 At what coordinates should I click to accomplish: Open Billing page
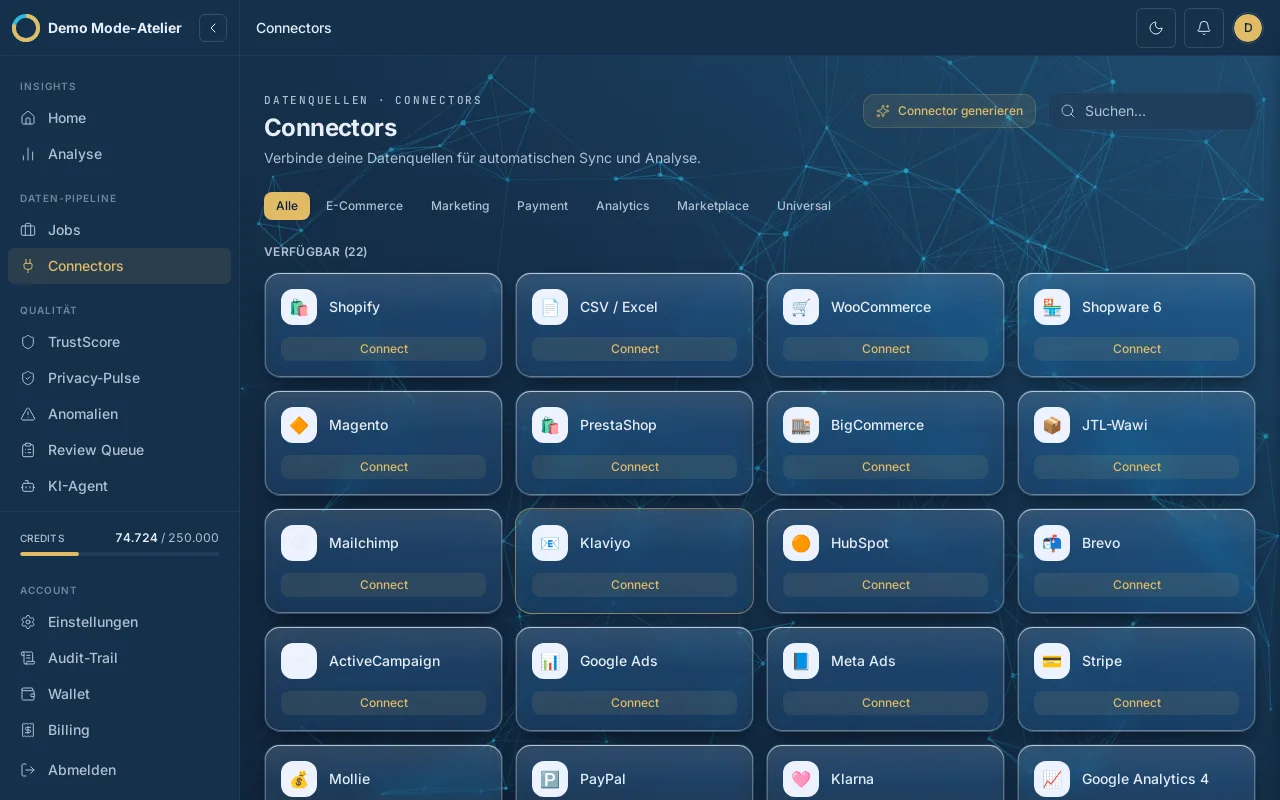119,730
